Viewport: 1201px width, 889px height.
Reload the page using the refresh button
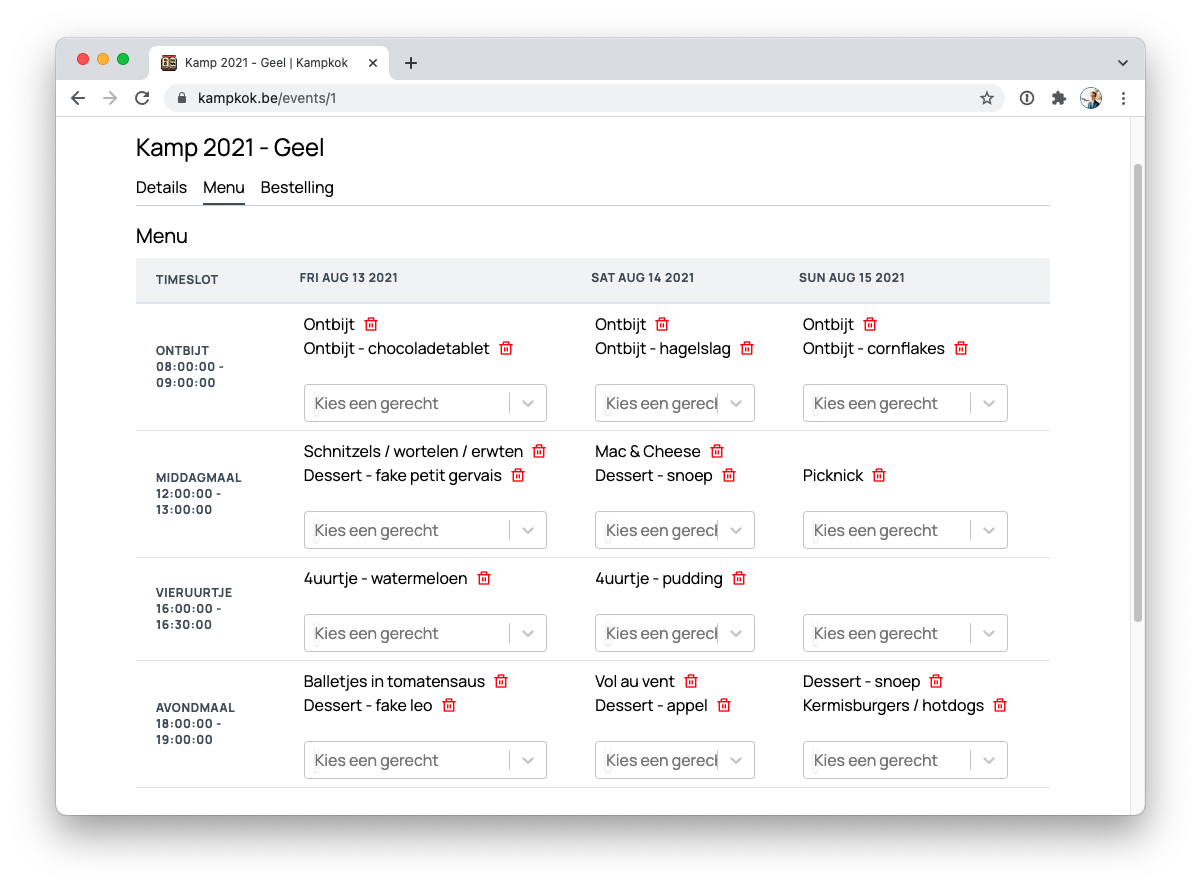[142, 98]
